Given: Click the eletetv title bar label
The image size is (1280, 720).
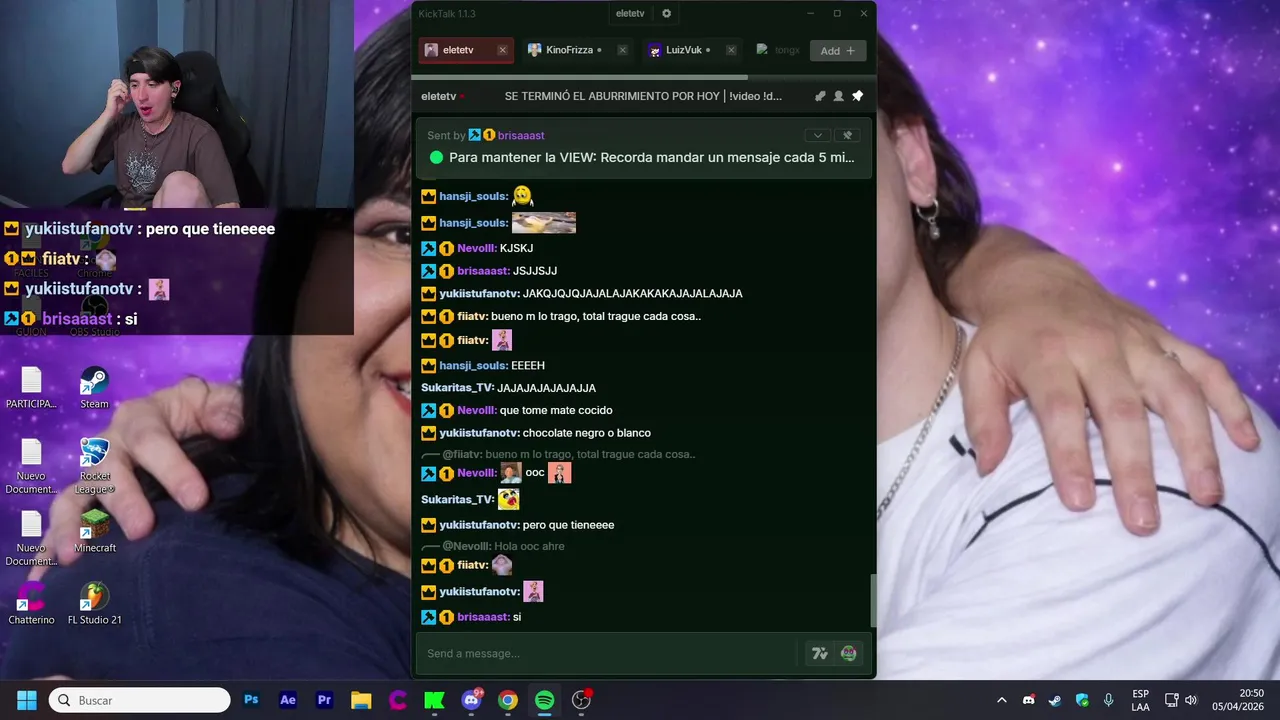Looking at the screenshot, I should pyautogui.click(x=630, y=14).
